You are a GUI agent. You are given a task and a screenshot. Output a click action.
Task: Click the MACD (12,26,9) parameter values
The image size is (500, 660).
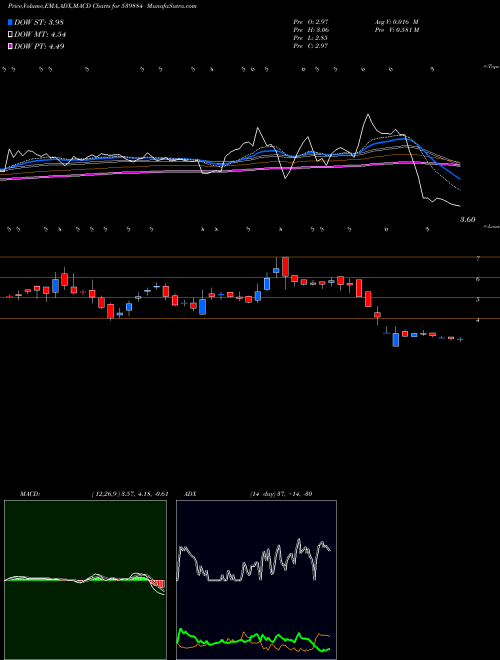tap(130, 494)
